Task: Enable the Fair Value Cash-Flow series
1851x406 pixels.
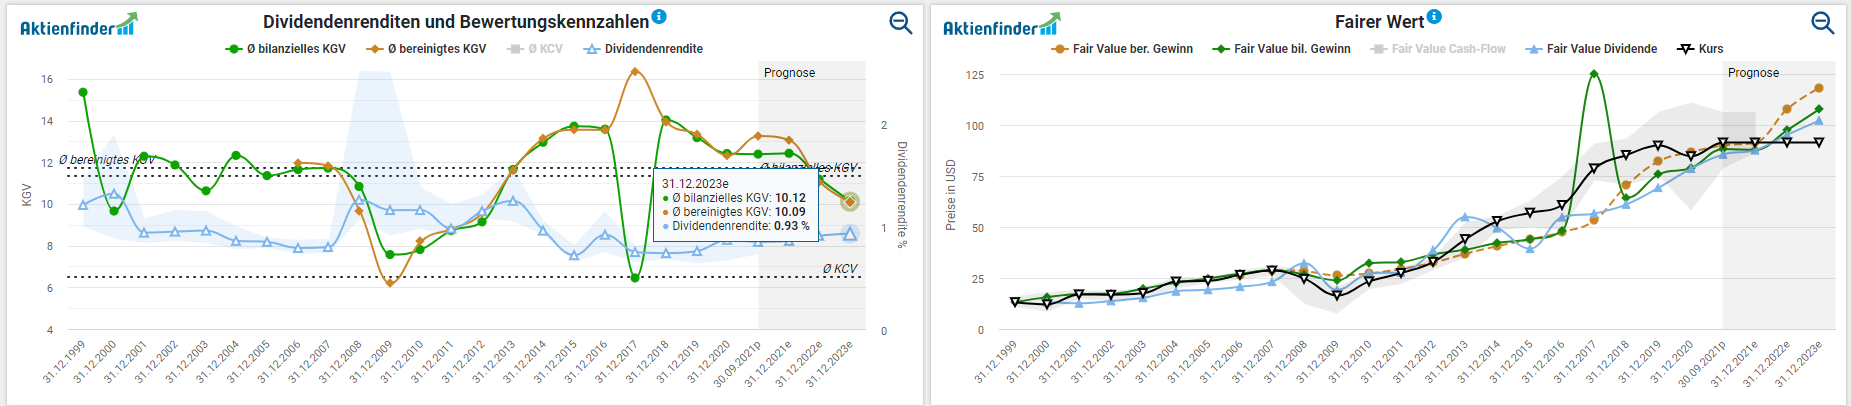Action: [1438, 49]
